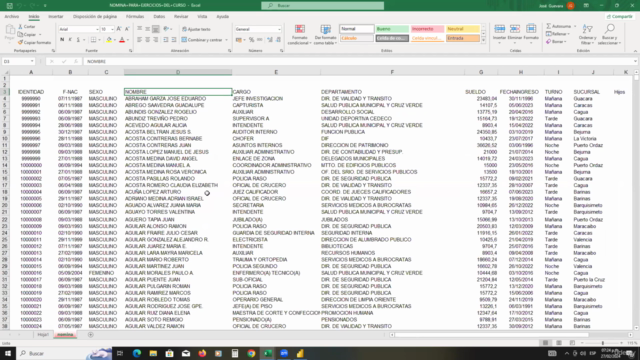Viewport: 640px width, 360px height.
Task: Add a new sheet with plus icon
Action: tap(91, 335)
